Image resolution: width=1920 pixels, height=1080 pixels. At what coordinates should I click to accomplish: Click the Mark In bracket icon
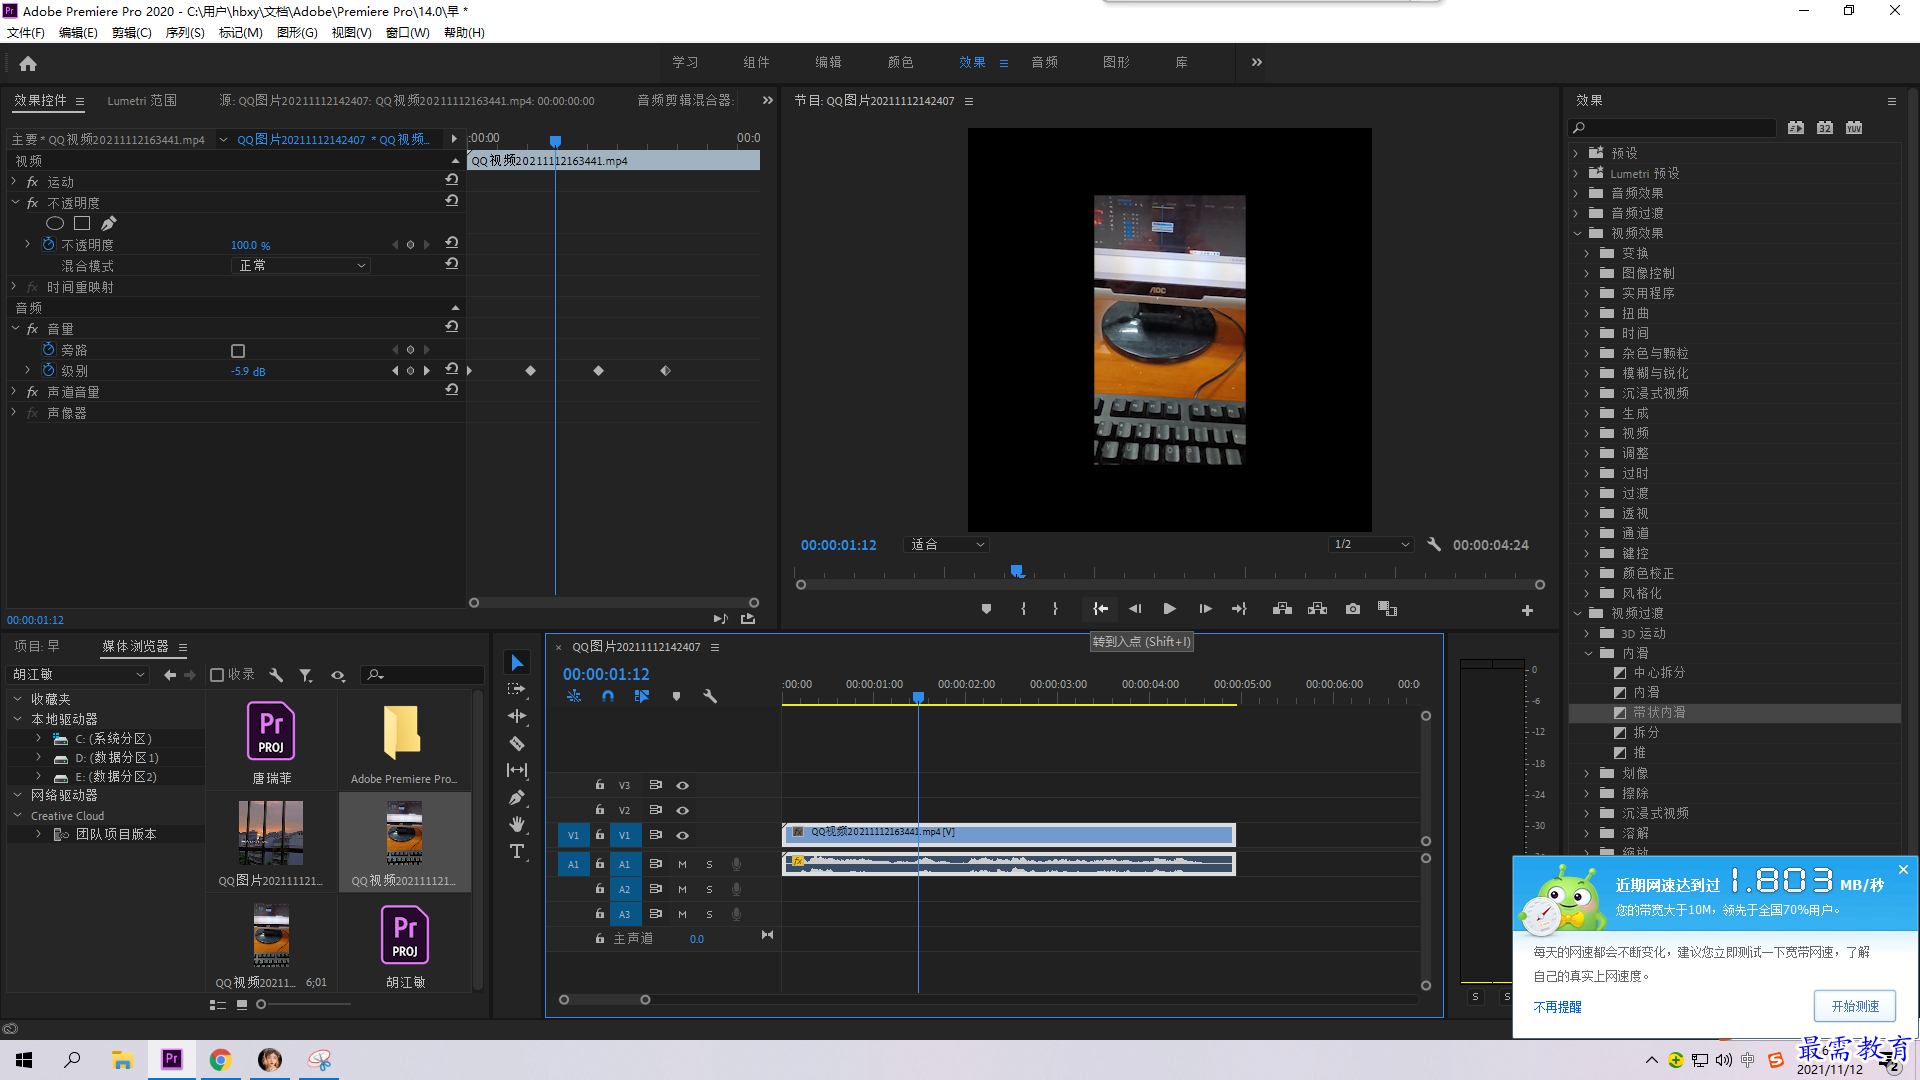(x=1023, y=609)
